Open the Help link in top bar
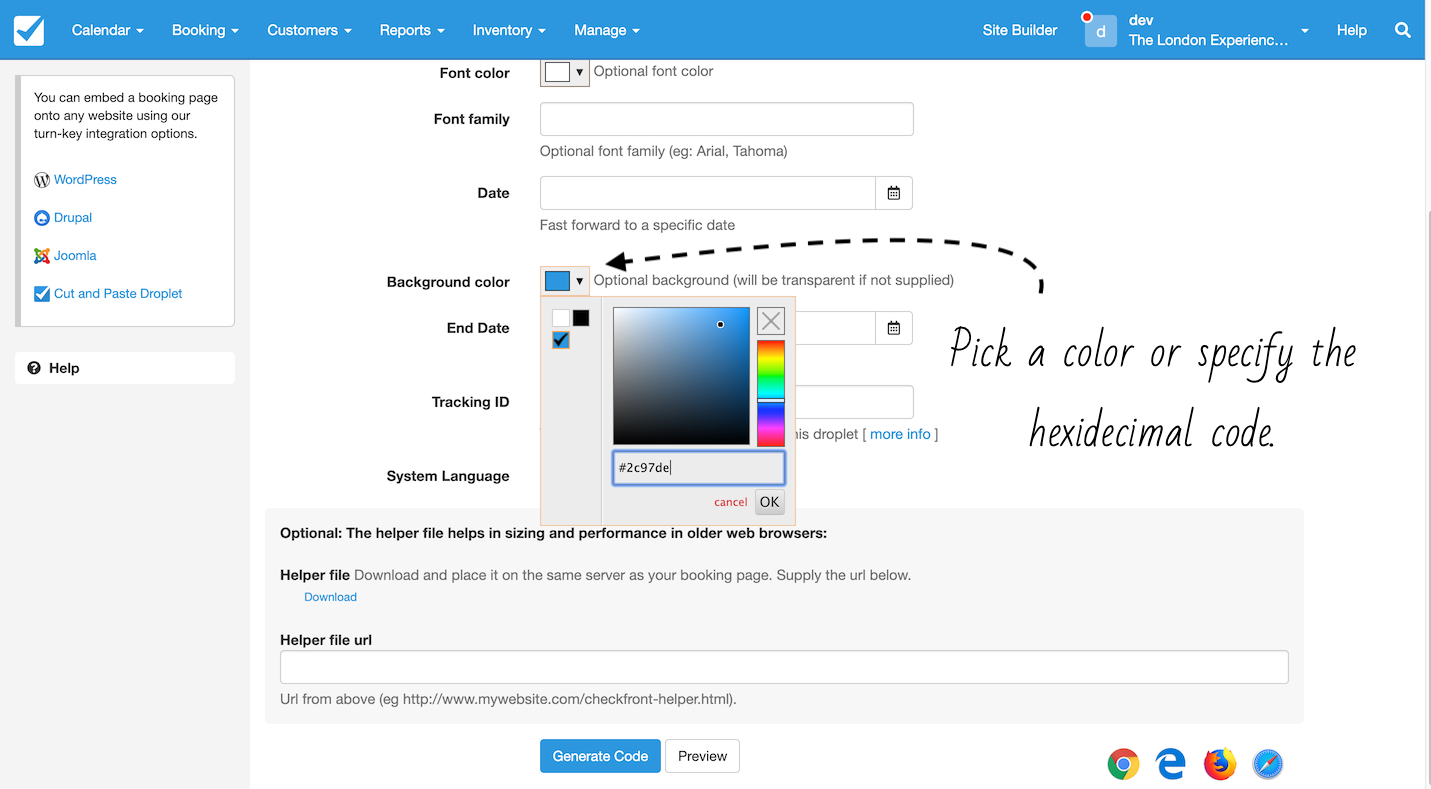This screenshot has height=789, width=1431. pos(1351,30)
